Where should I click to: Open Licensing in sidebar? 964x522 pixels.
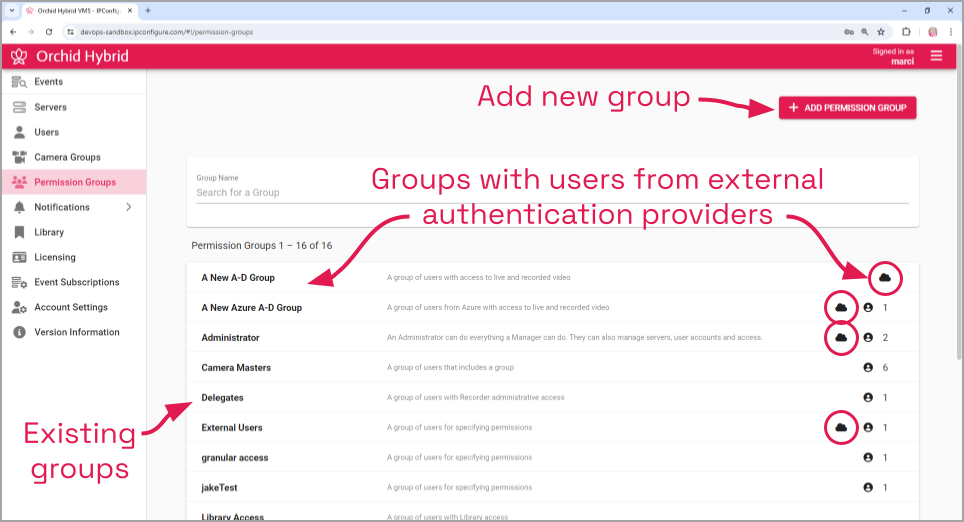point(74,257)
